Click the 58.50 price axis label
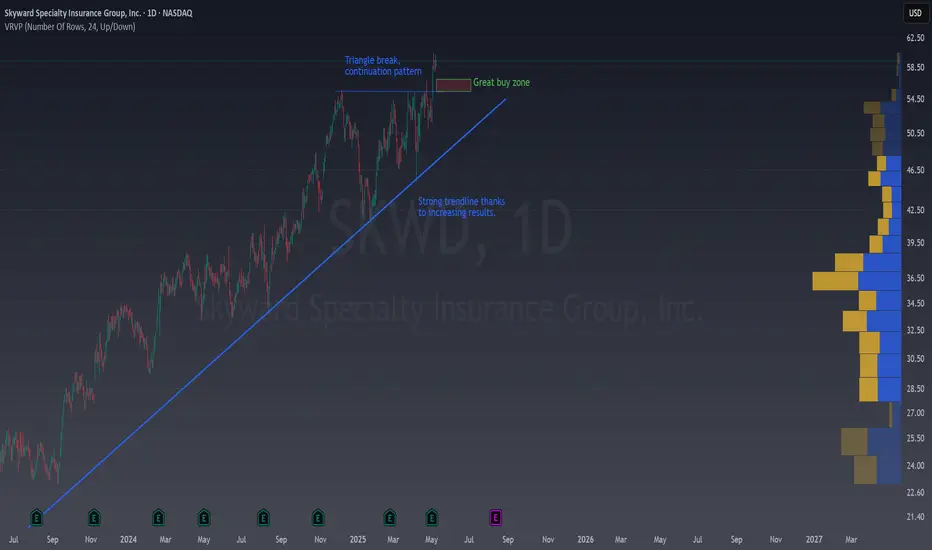This screenshot has height=550, width=932. (x=915, y=68)
